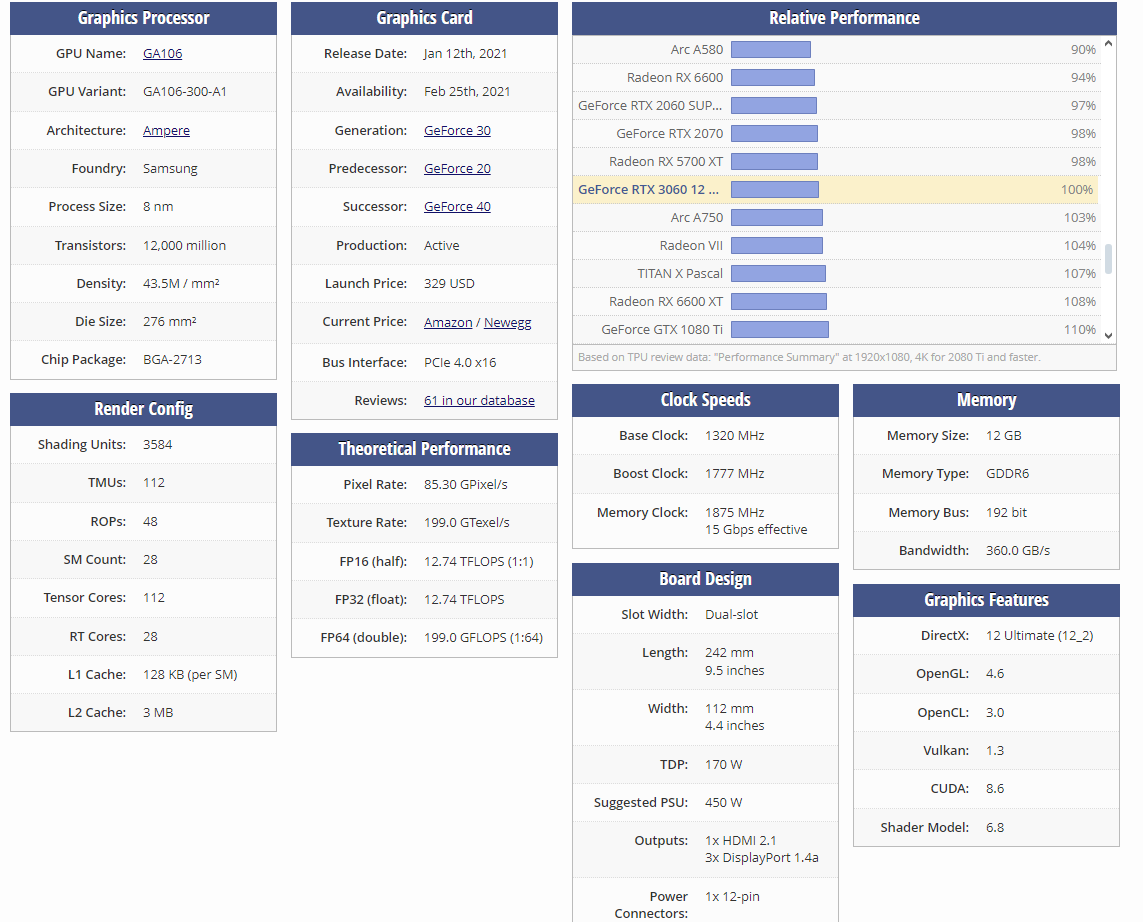
Task: Click the Feb 25th, 2021 availability value
Action: [x=467, y=92]
